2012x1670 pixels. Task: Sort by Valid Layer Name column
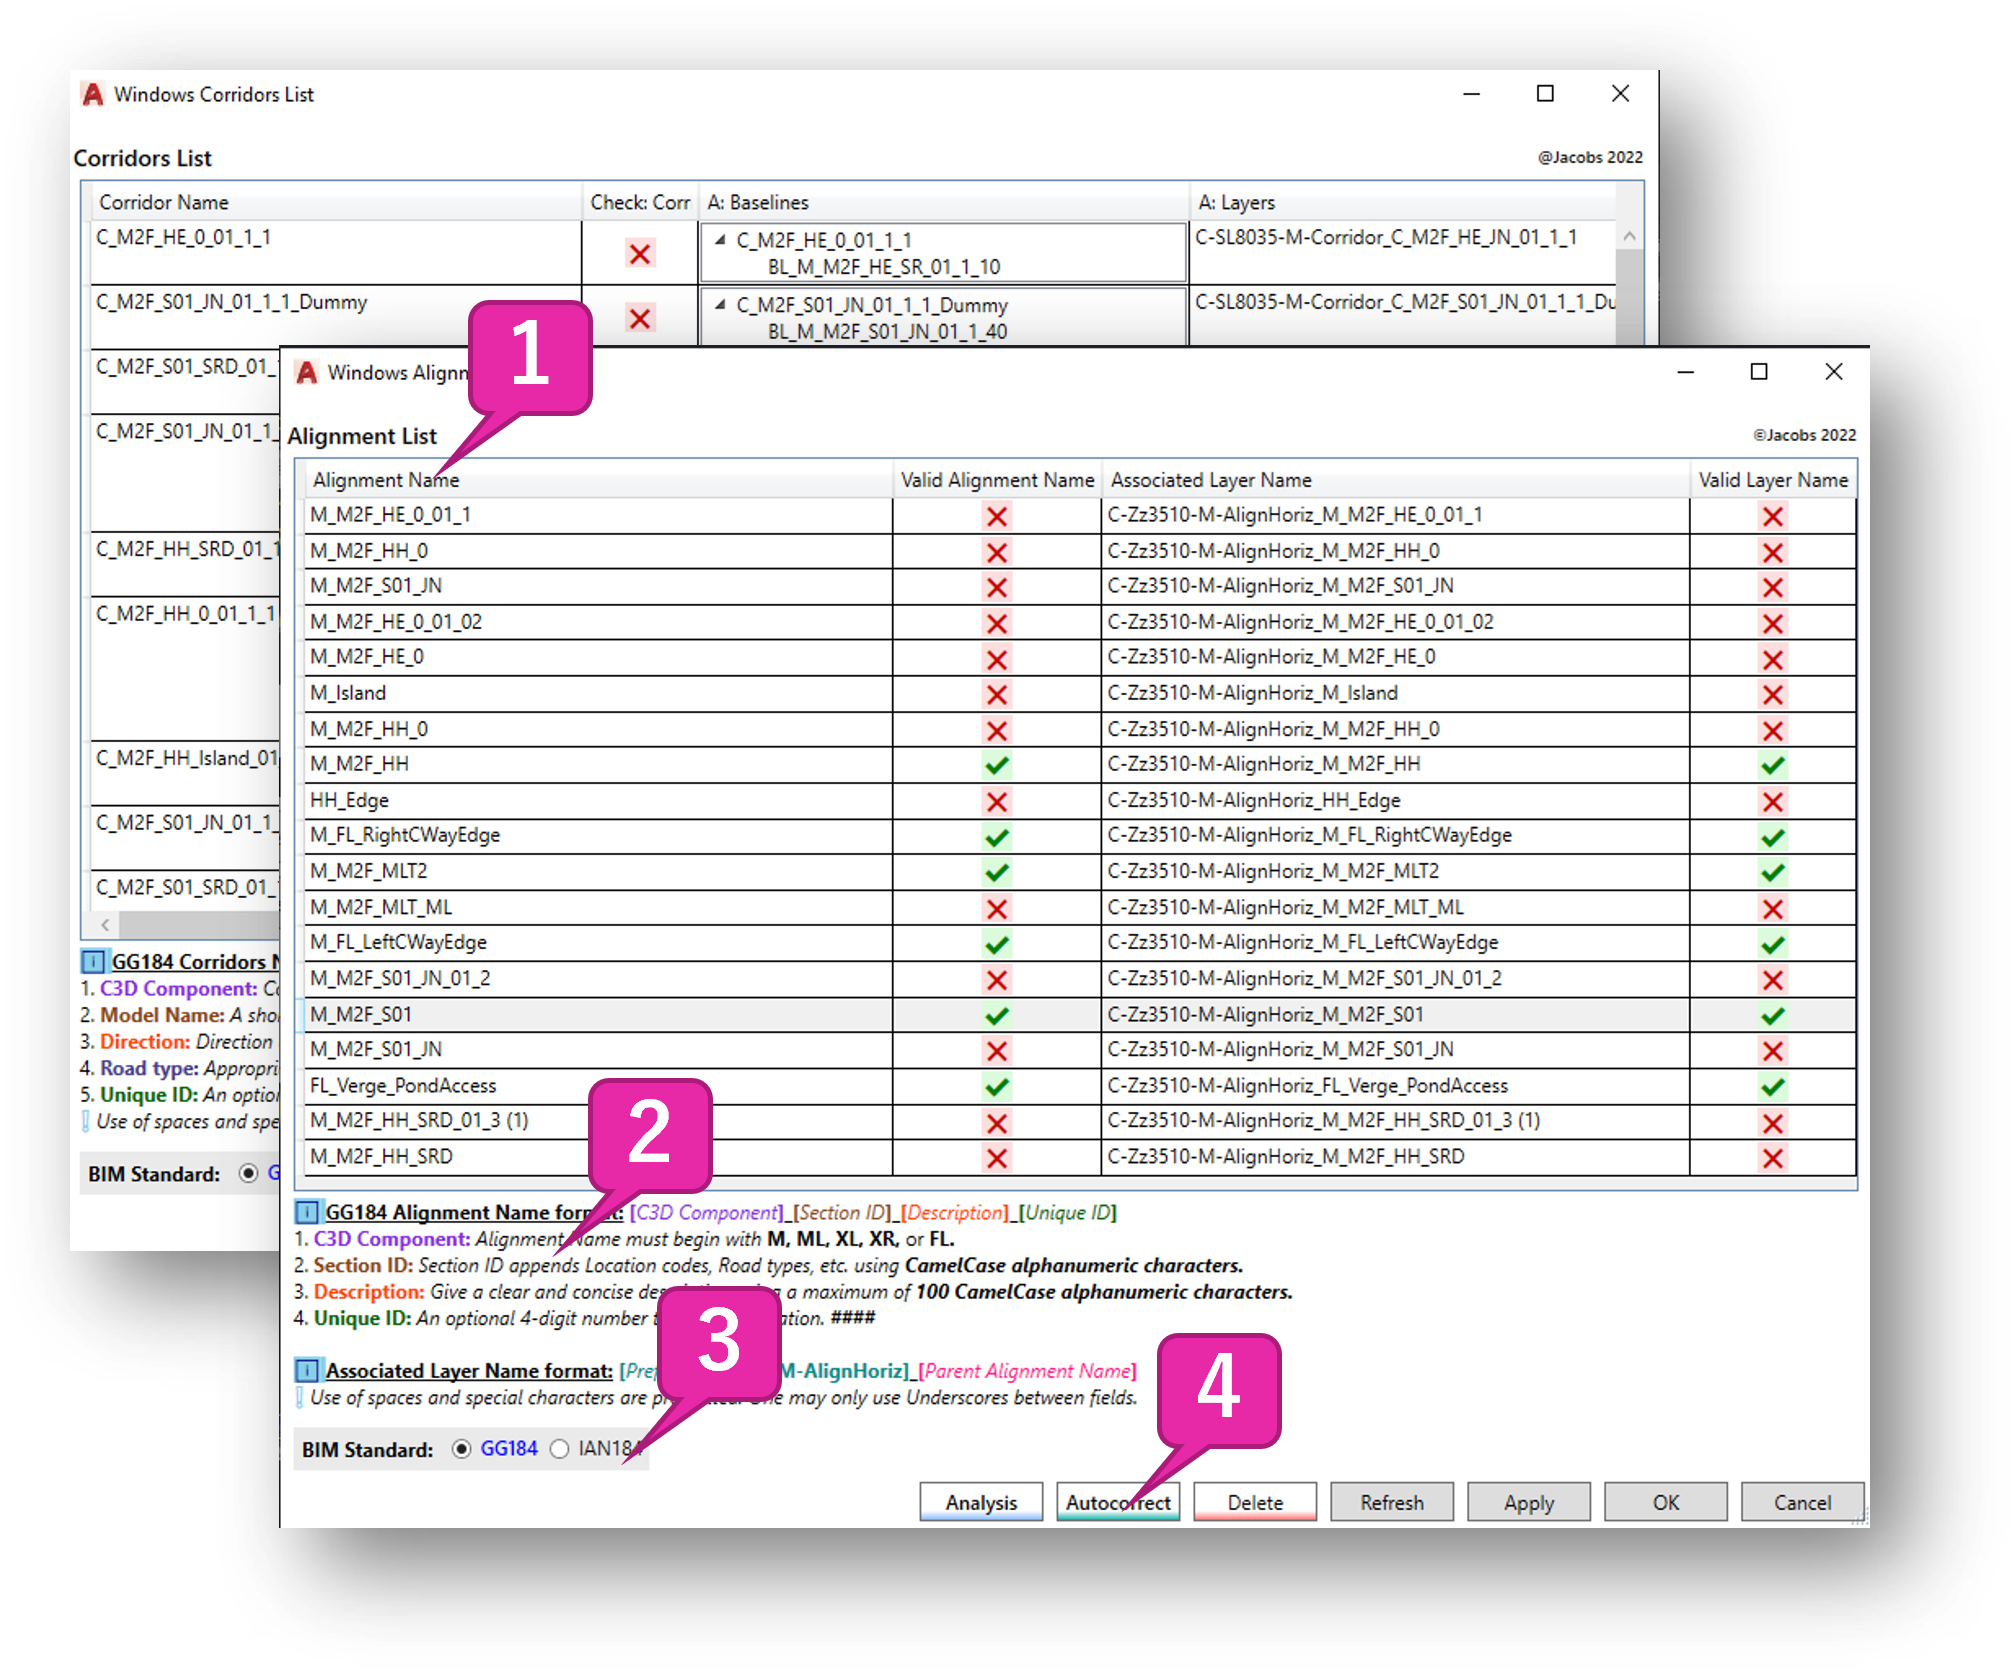point(1773,480)
